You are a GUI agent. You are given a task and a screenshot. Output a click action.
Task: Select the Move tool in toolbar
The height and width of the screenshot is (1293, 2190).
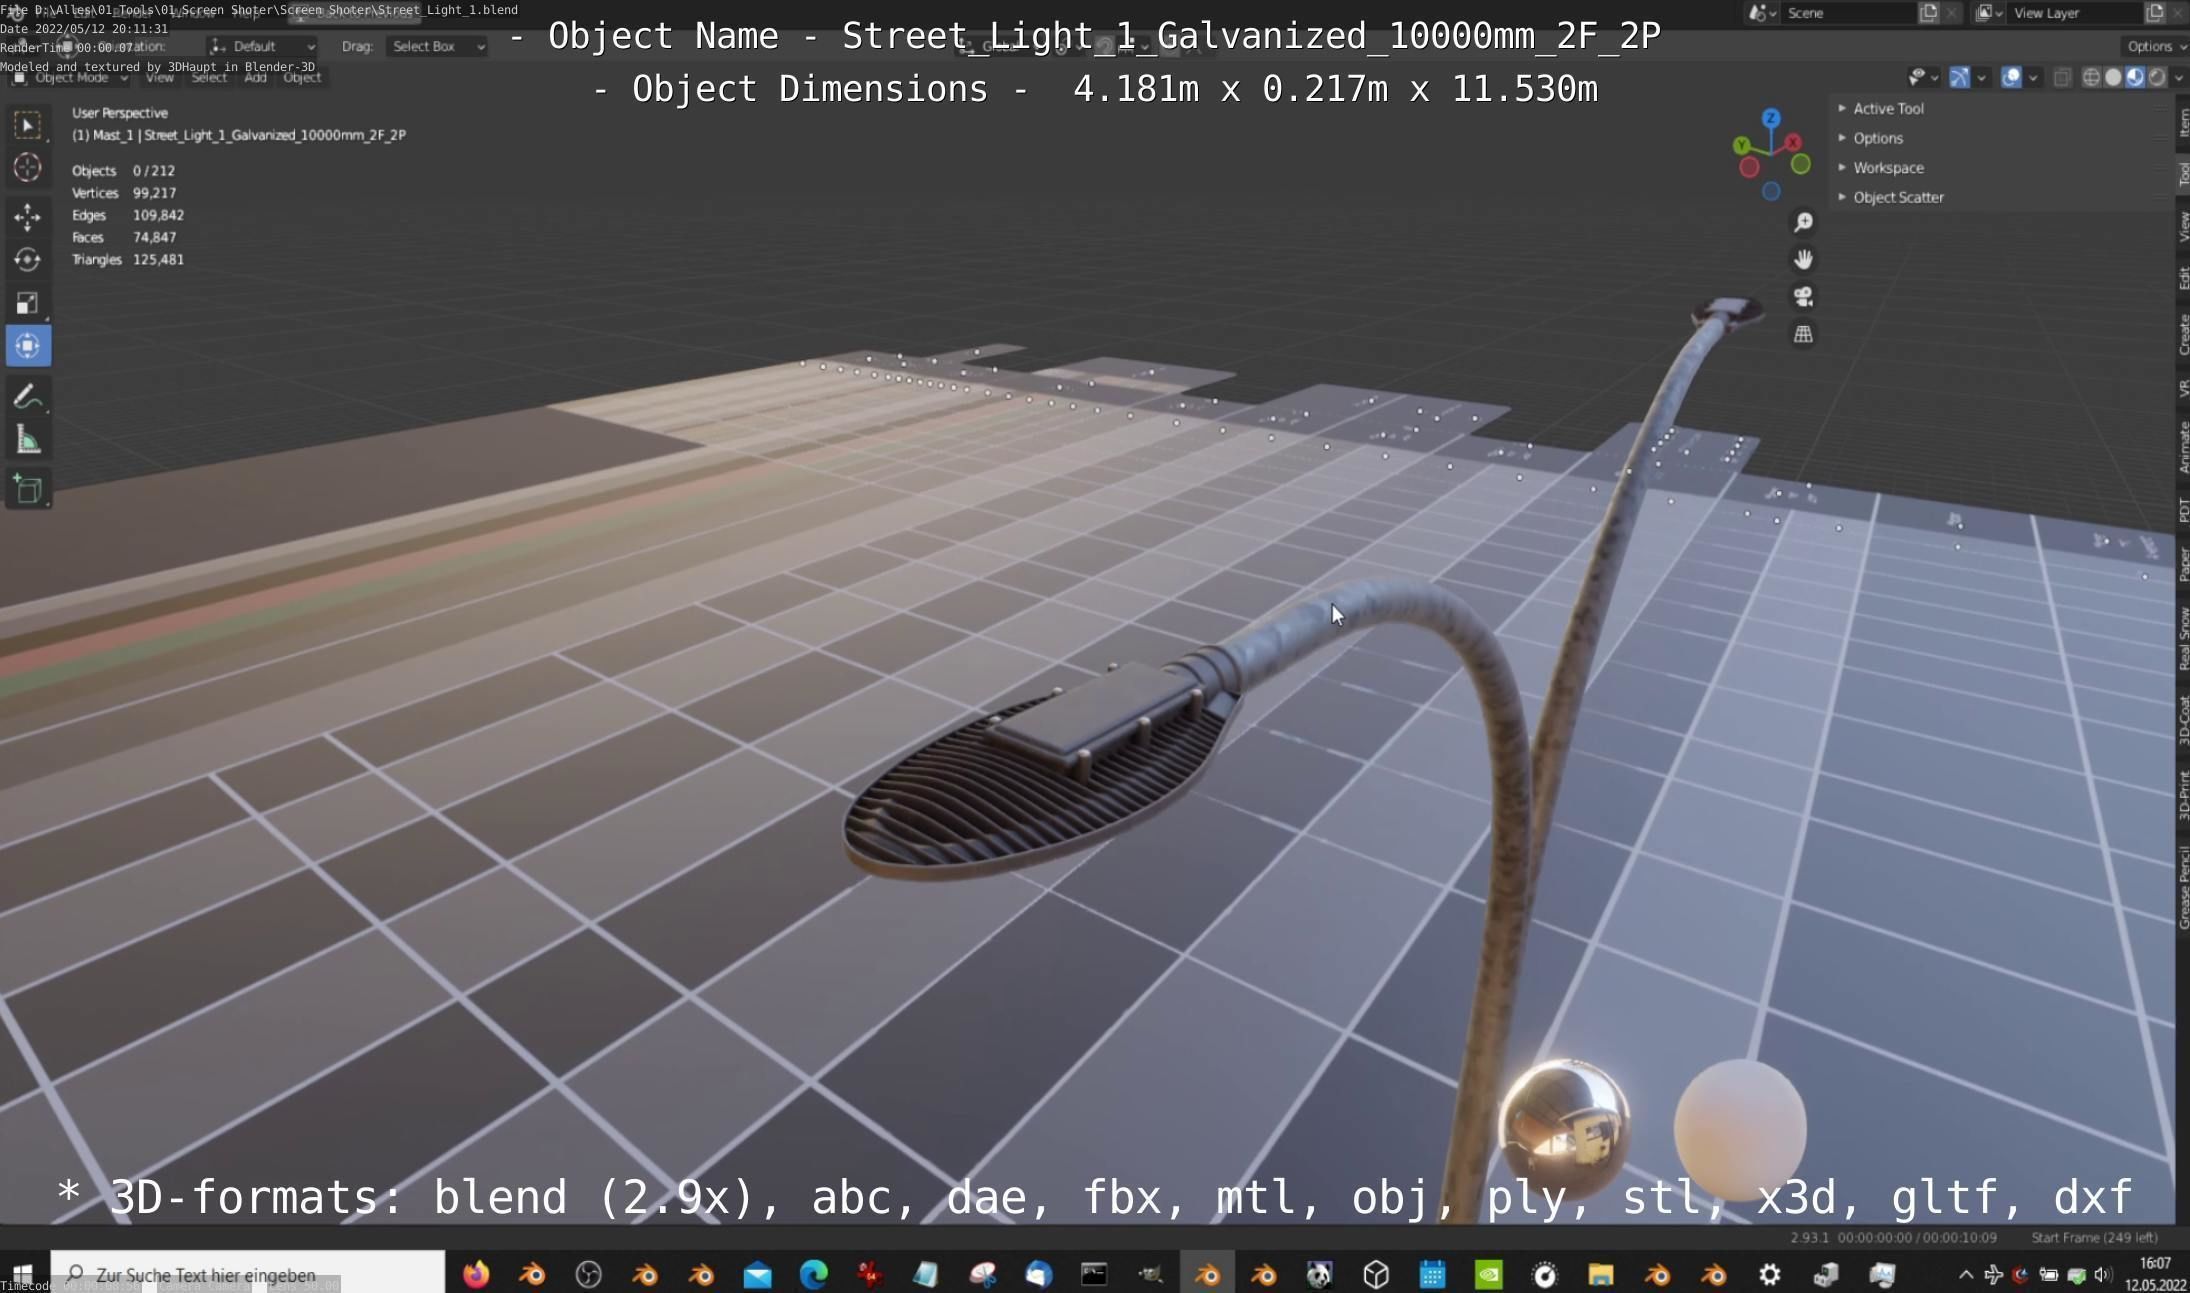(27, 216)
